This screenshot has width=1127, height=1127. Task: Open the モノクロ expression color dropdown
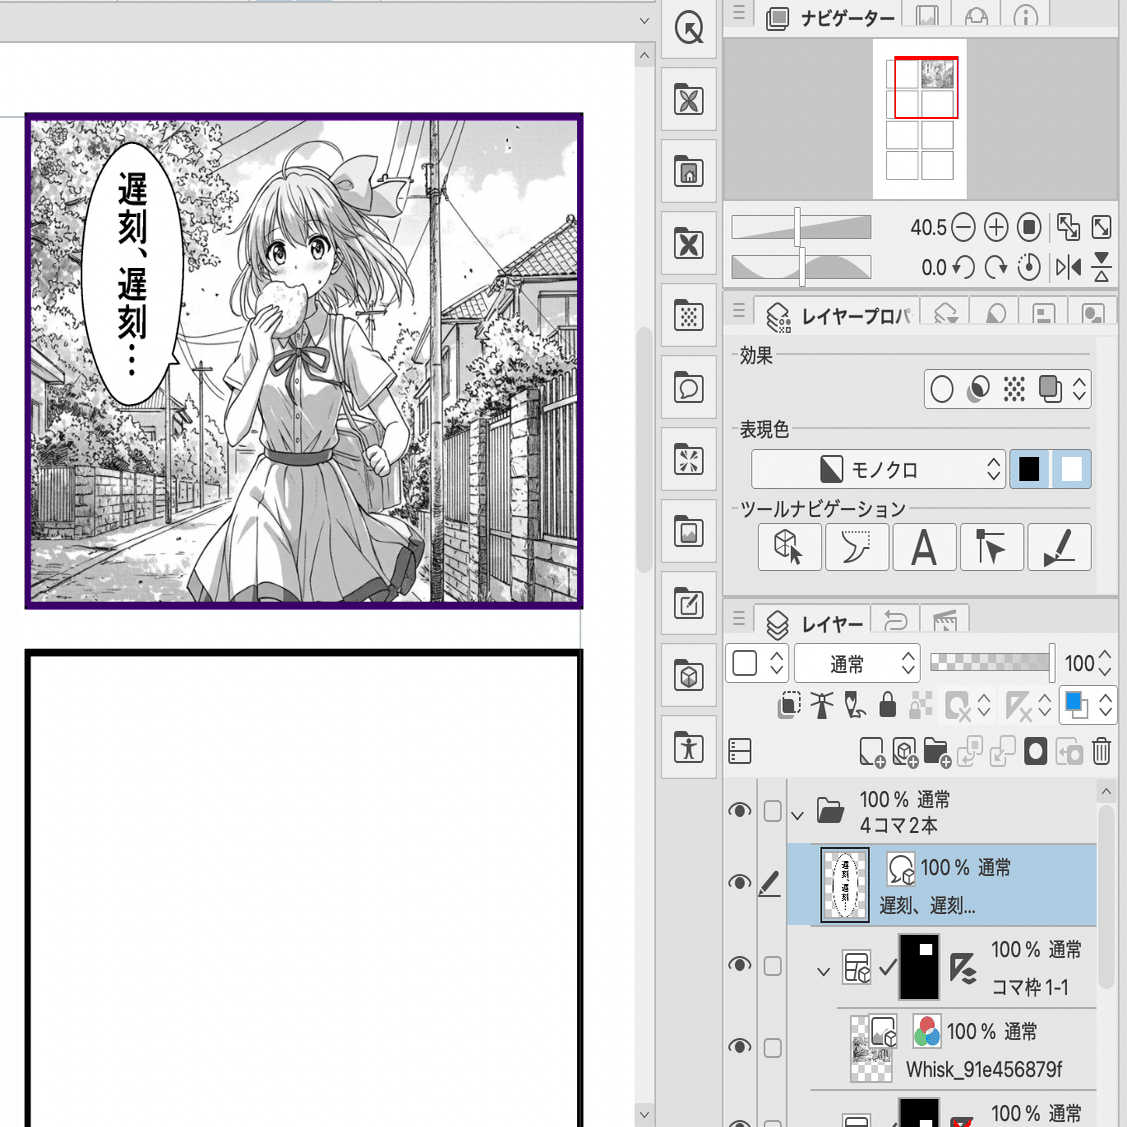(878, 469)
